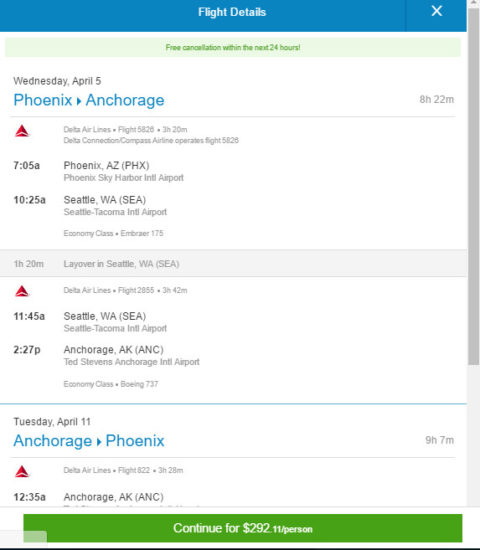The height and width of the screenshot is (550, 480).
Task: Click the Phoenix to Anchorage route heading
Action: [x=89, y=100]
